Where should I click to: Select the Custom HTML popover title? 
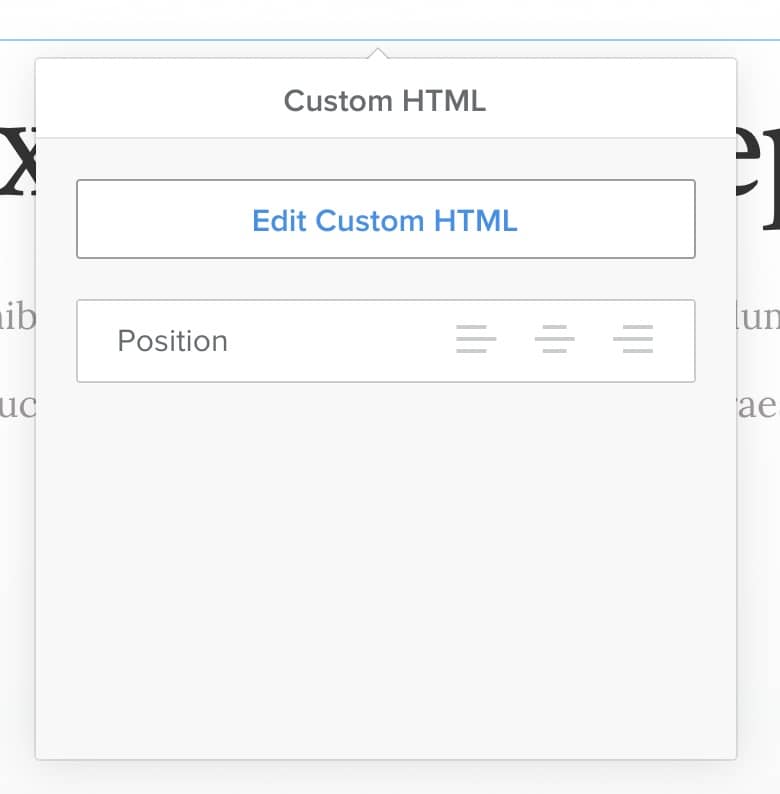pyautogui.click(x=385, y=101)
